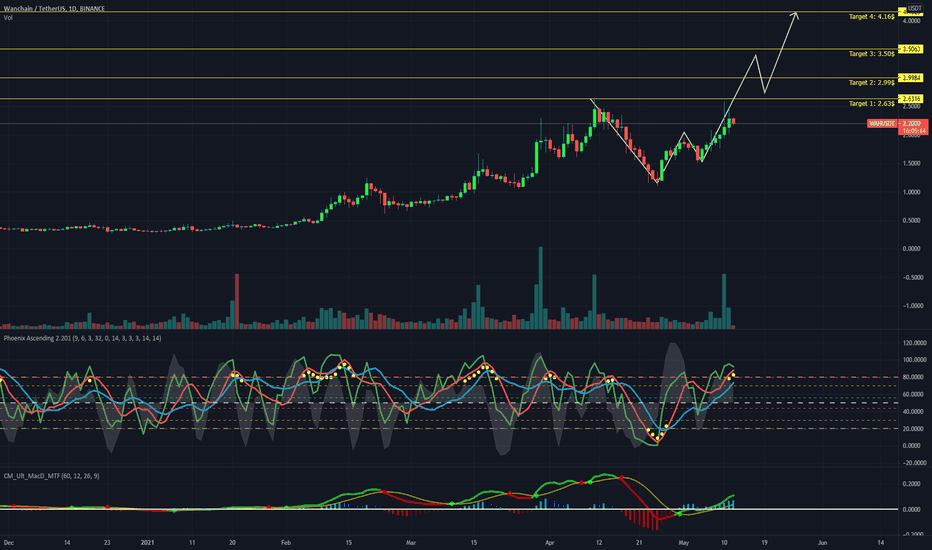
Task: Click the 20 date label on time axis
Action: 232,543
